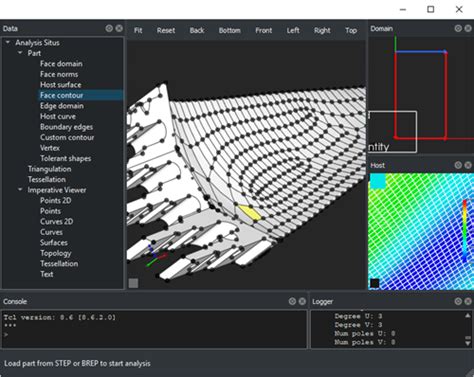Undock the Host panel

(458, 165)
